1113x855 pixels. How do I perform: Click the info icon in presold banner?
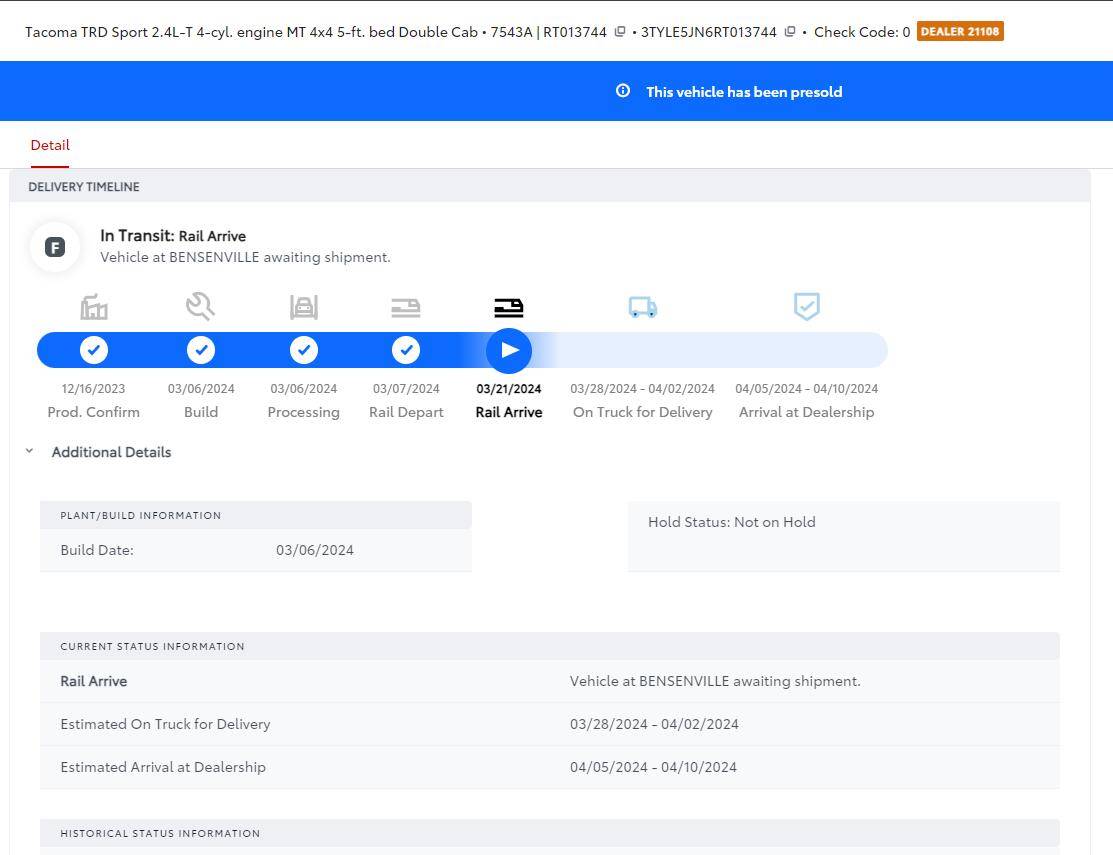tap(623, 91)
